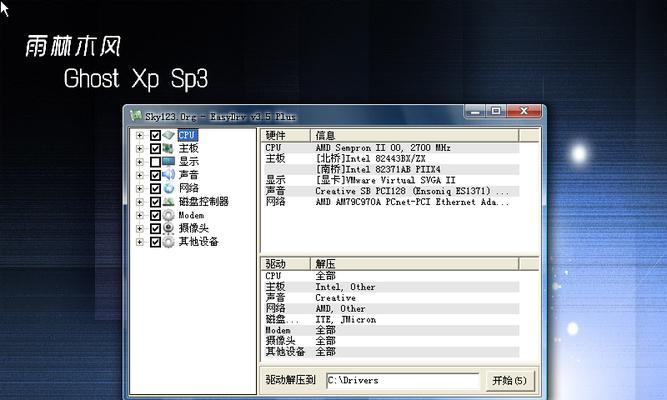Click the webcam (摄像头) icon
Image resolution: width=667 pixels, height=400 pixels.
pos(168,229)
